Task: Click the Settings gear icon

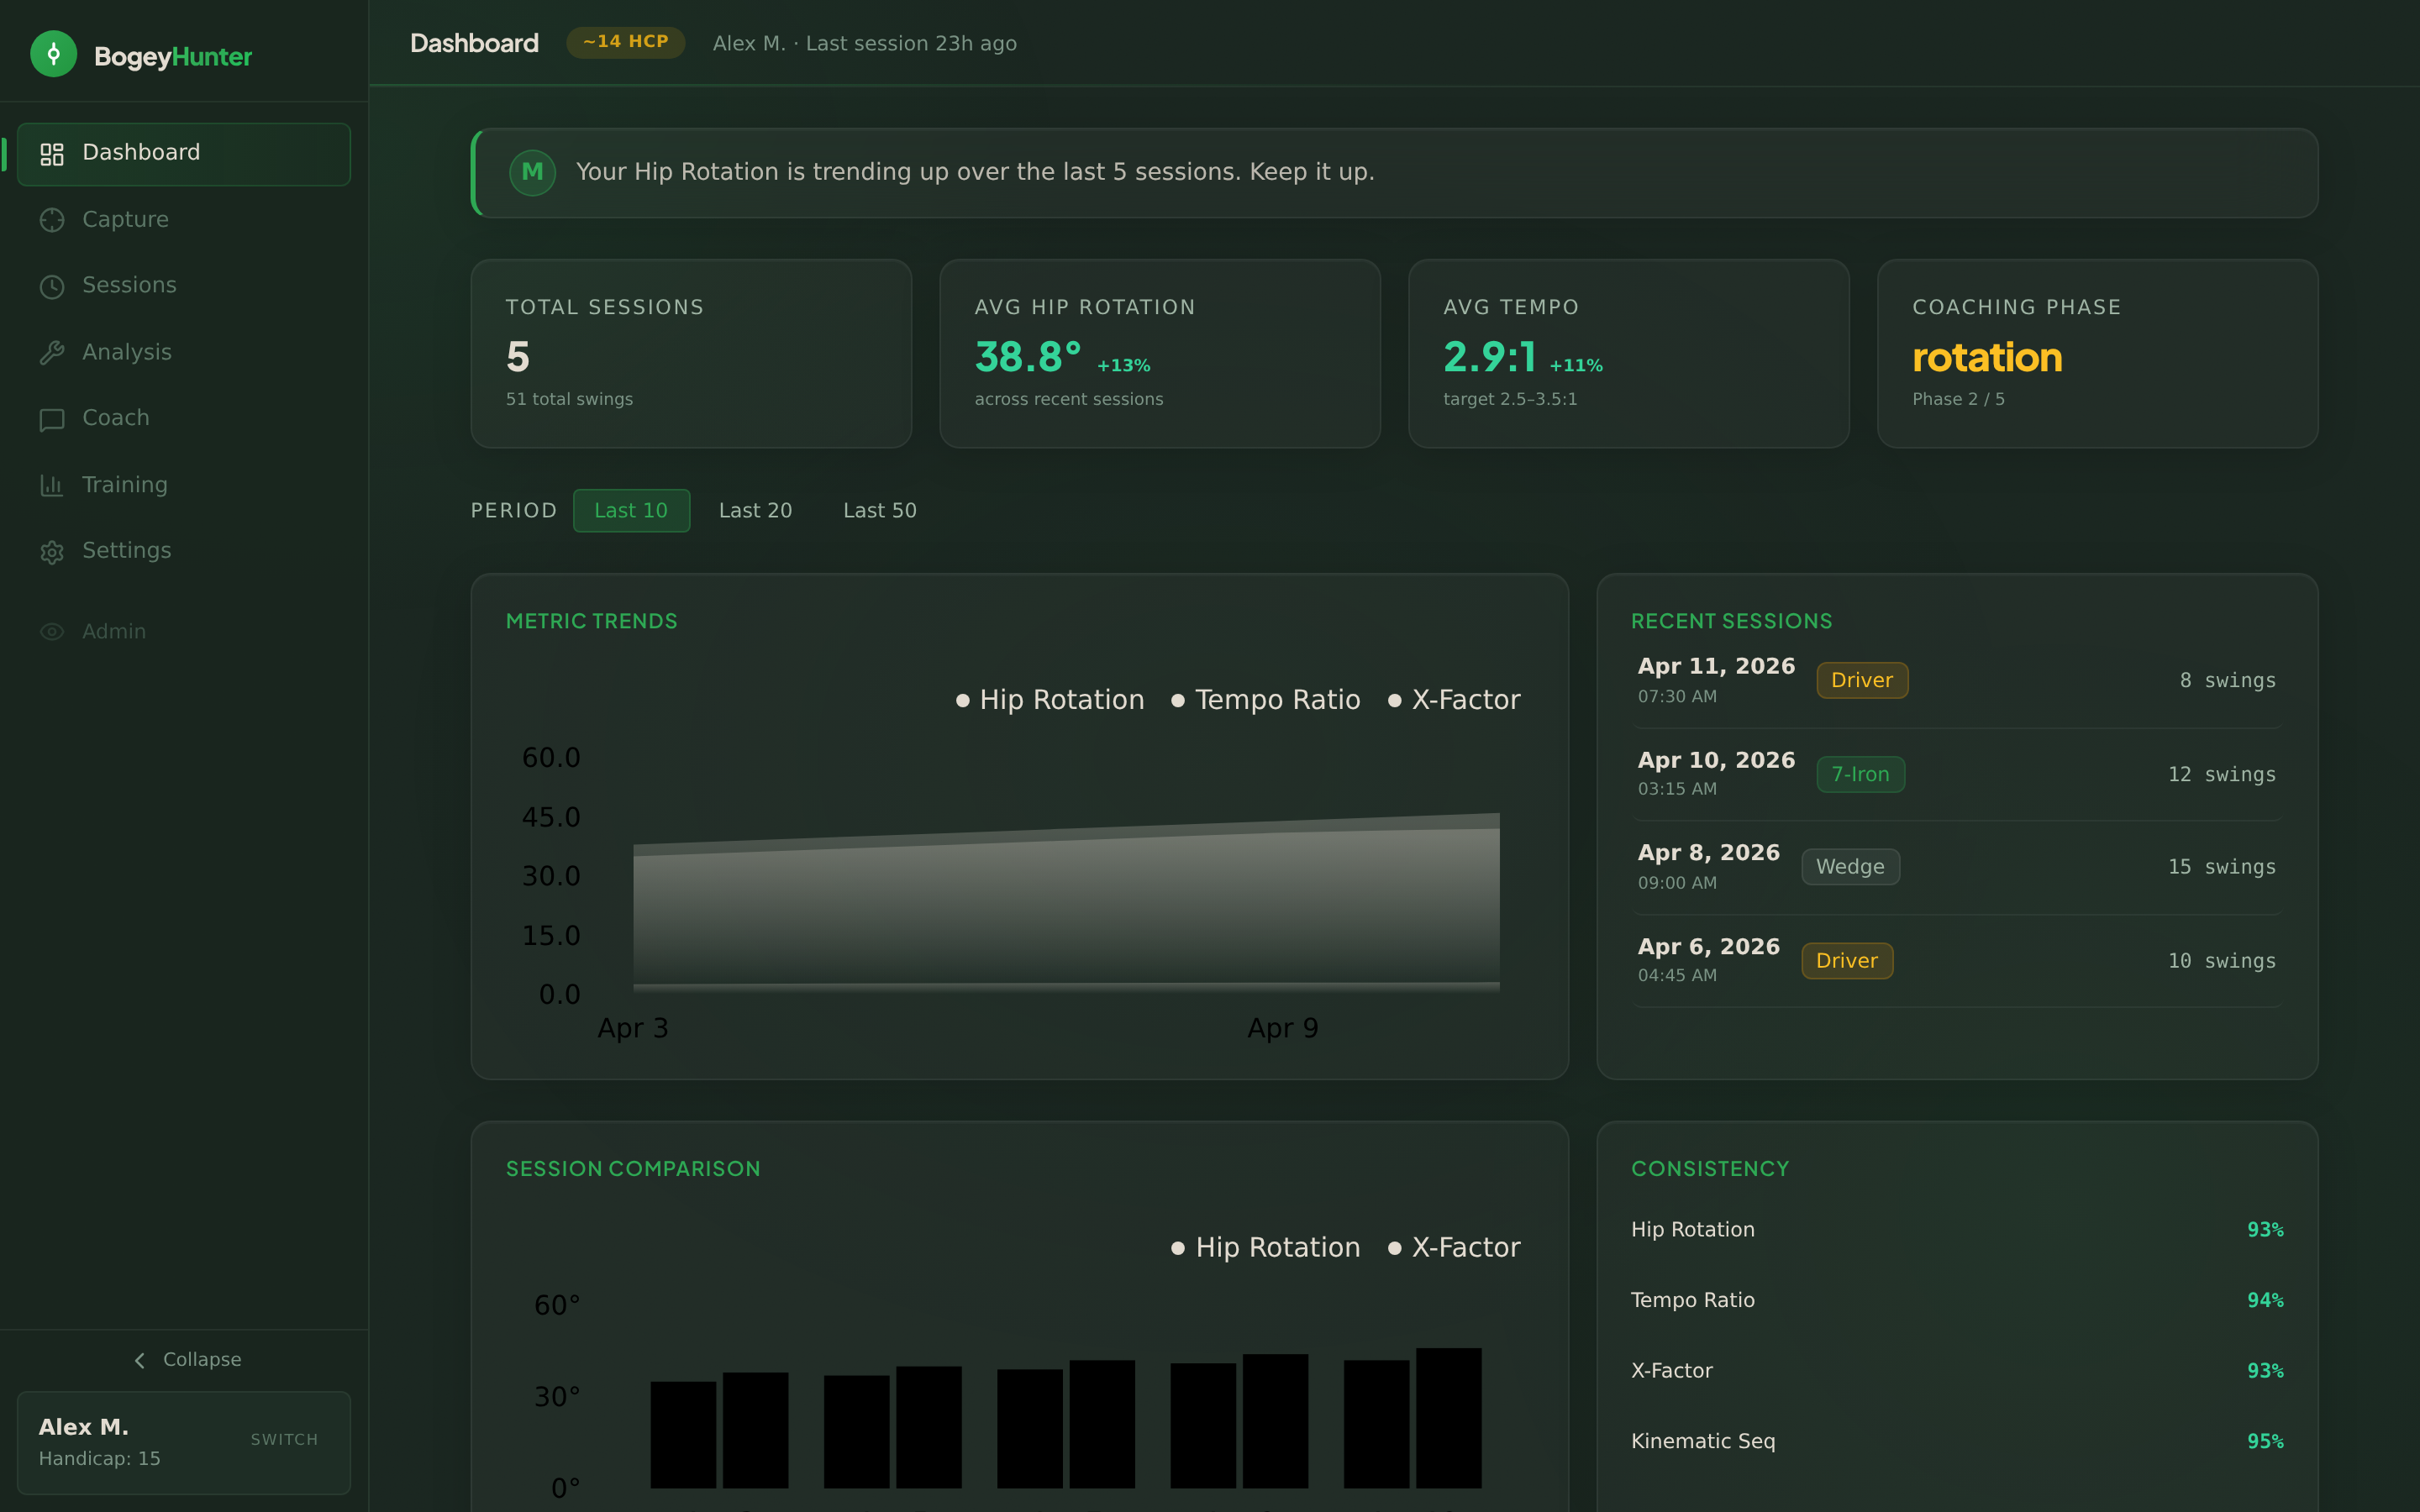Action: pyautogui.click(x=52, y=552)
